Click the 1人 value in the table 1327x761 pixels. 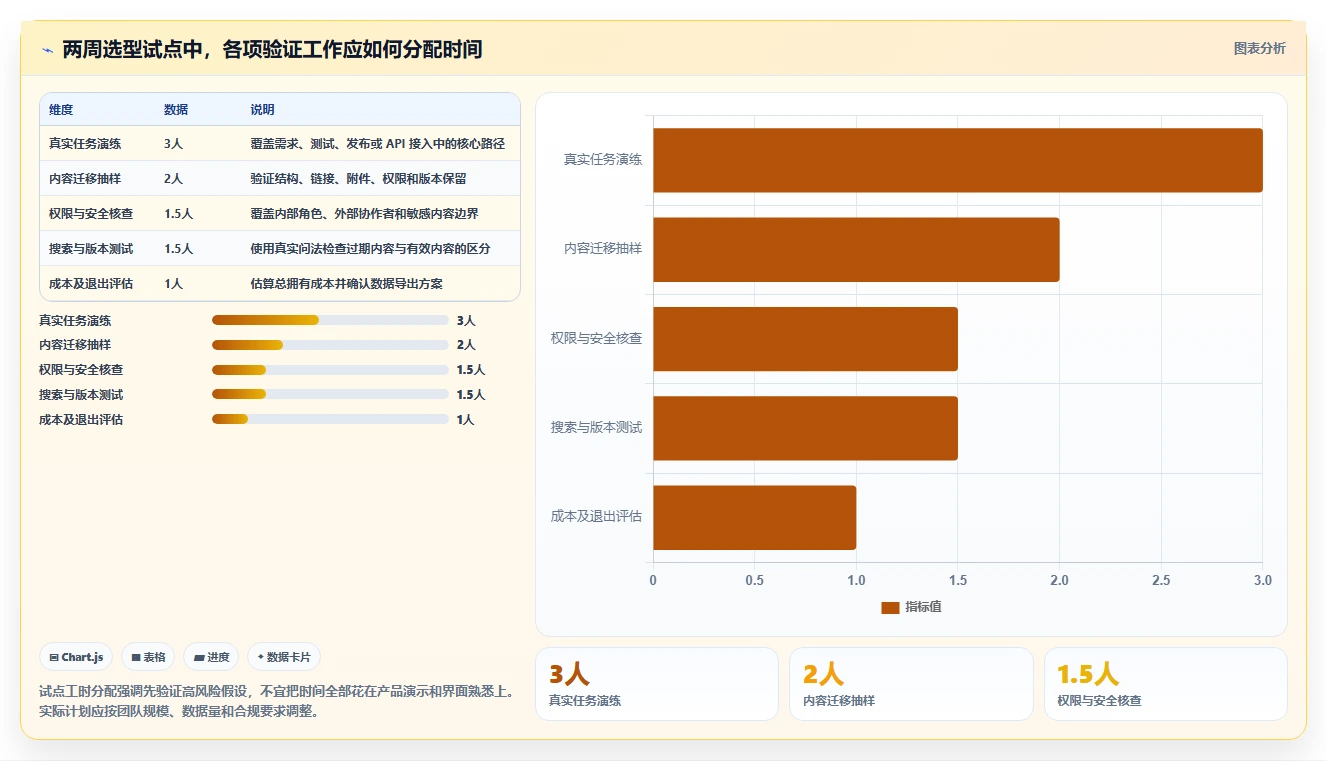173,283
